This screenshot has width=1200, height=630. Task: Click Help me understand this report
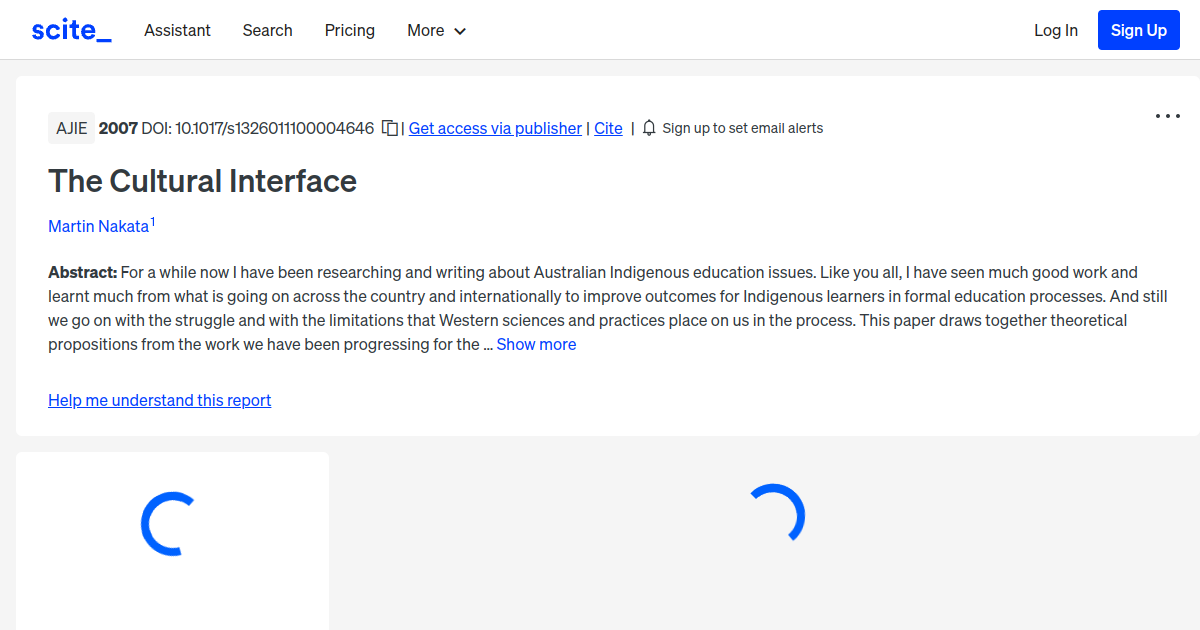(x=159, y=400)
